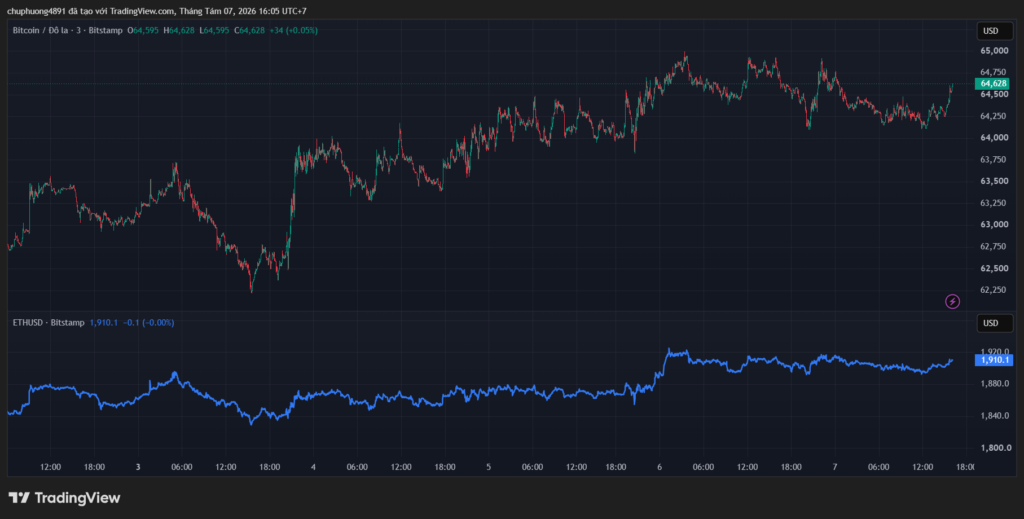This screenshot has height=519, width=1024.
Task: Click the 63,750 price axis label
Action: click(x=993, y=160)
